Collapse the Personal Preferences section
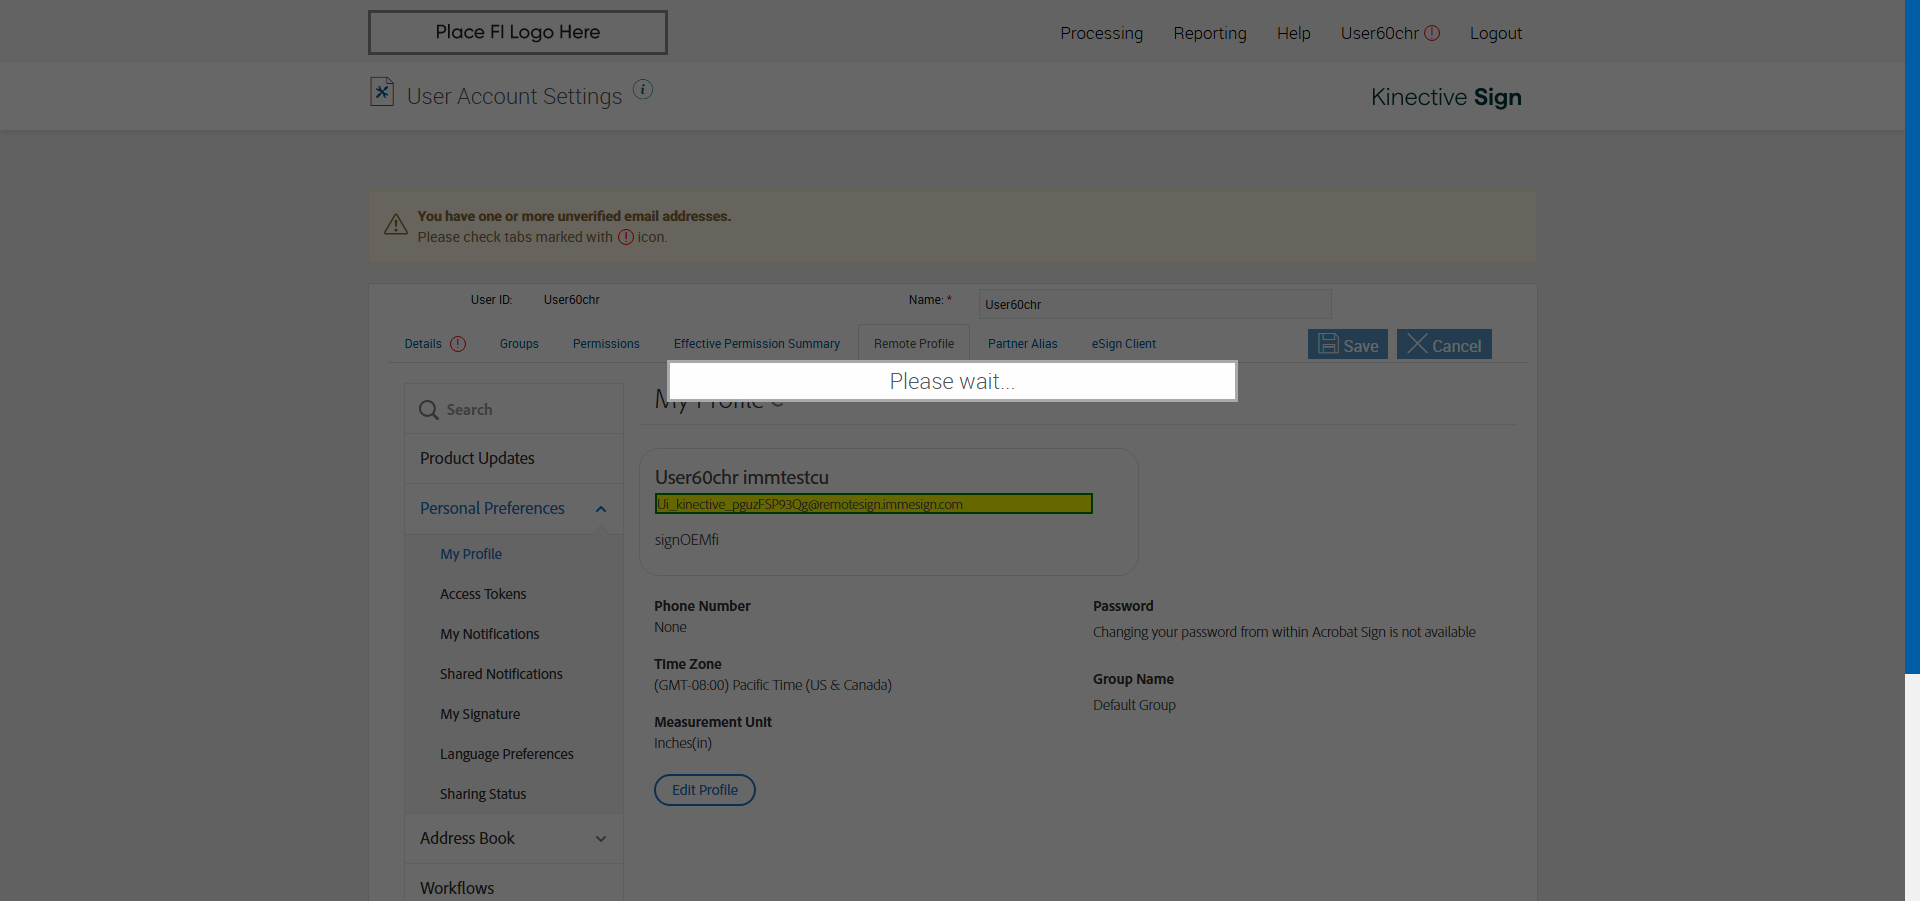Viewport: 1920px width, 901px height. coord(601,509)
